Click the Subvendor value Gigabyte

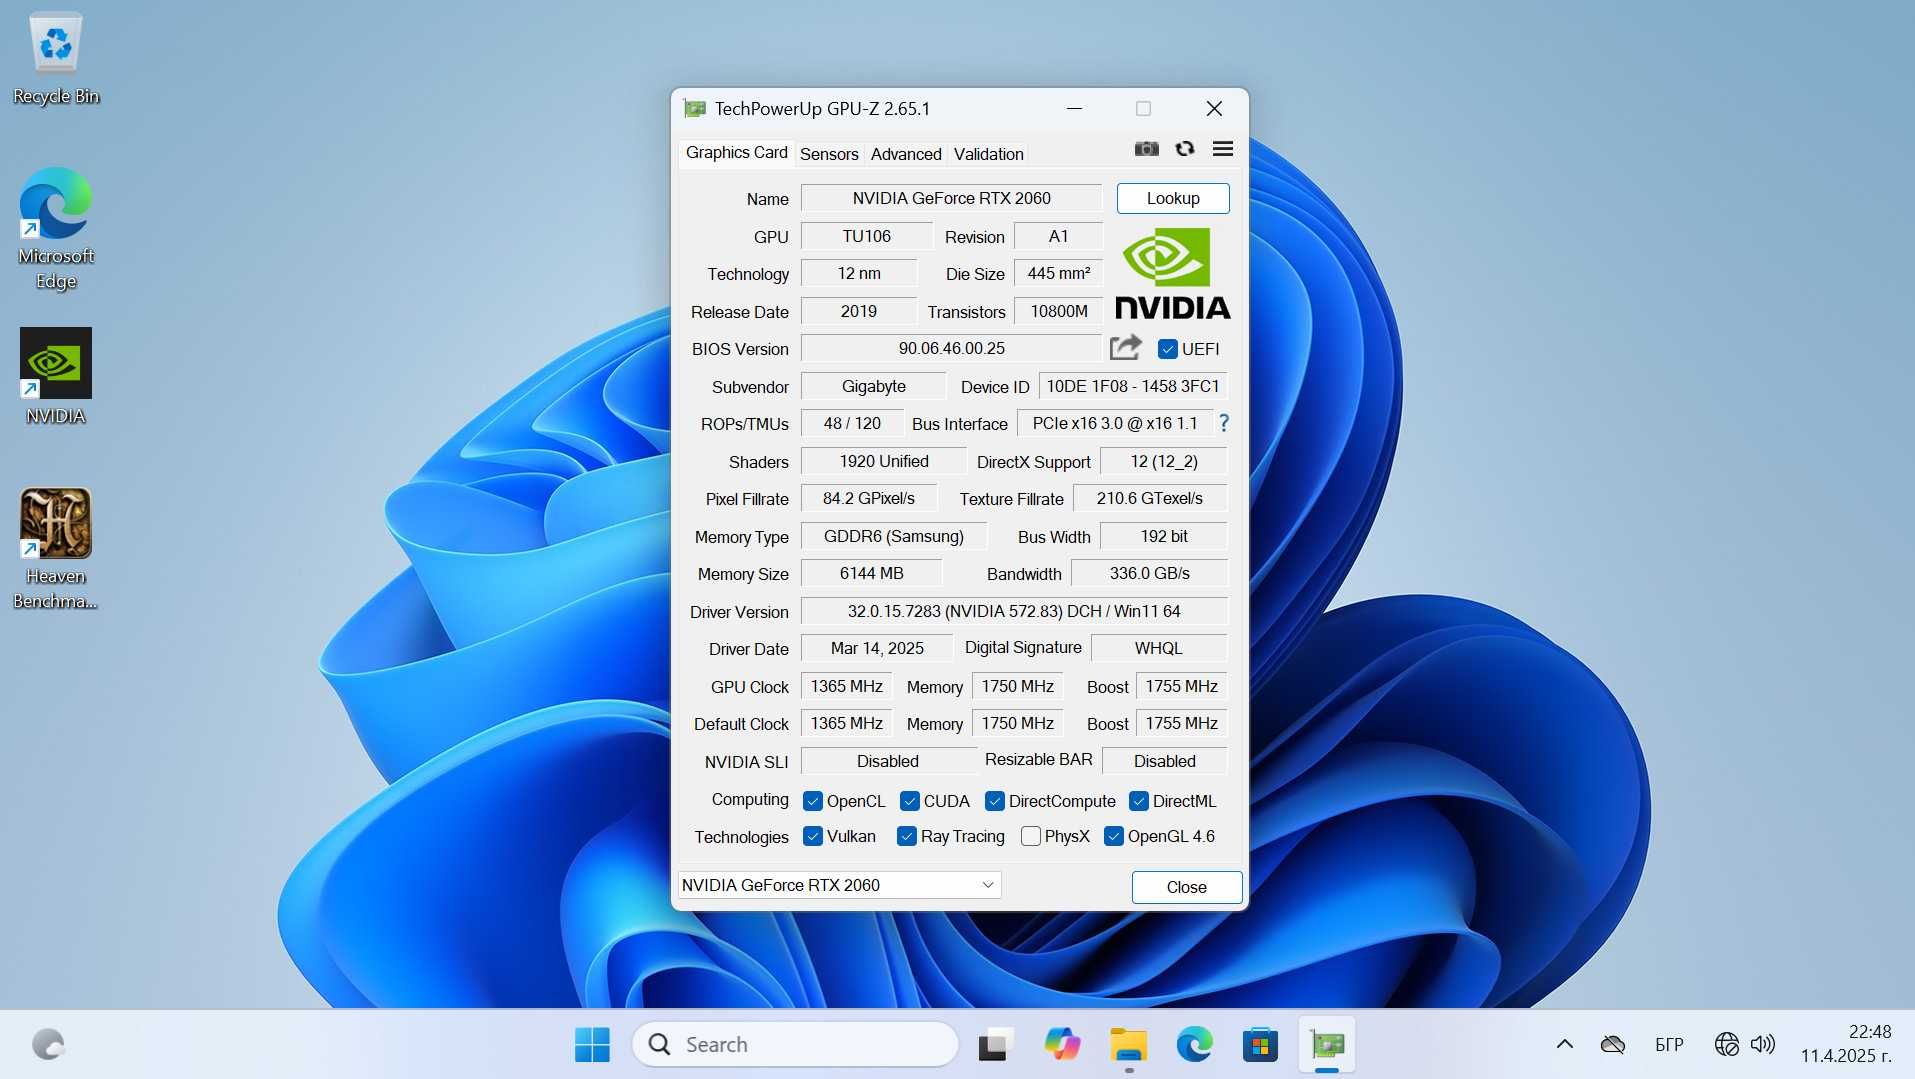pos(873,386)
